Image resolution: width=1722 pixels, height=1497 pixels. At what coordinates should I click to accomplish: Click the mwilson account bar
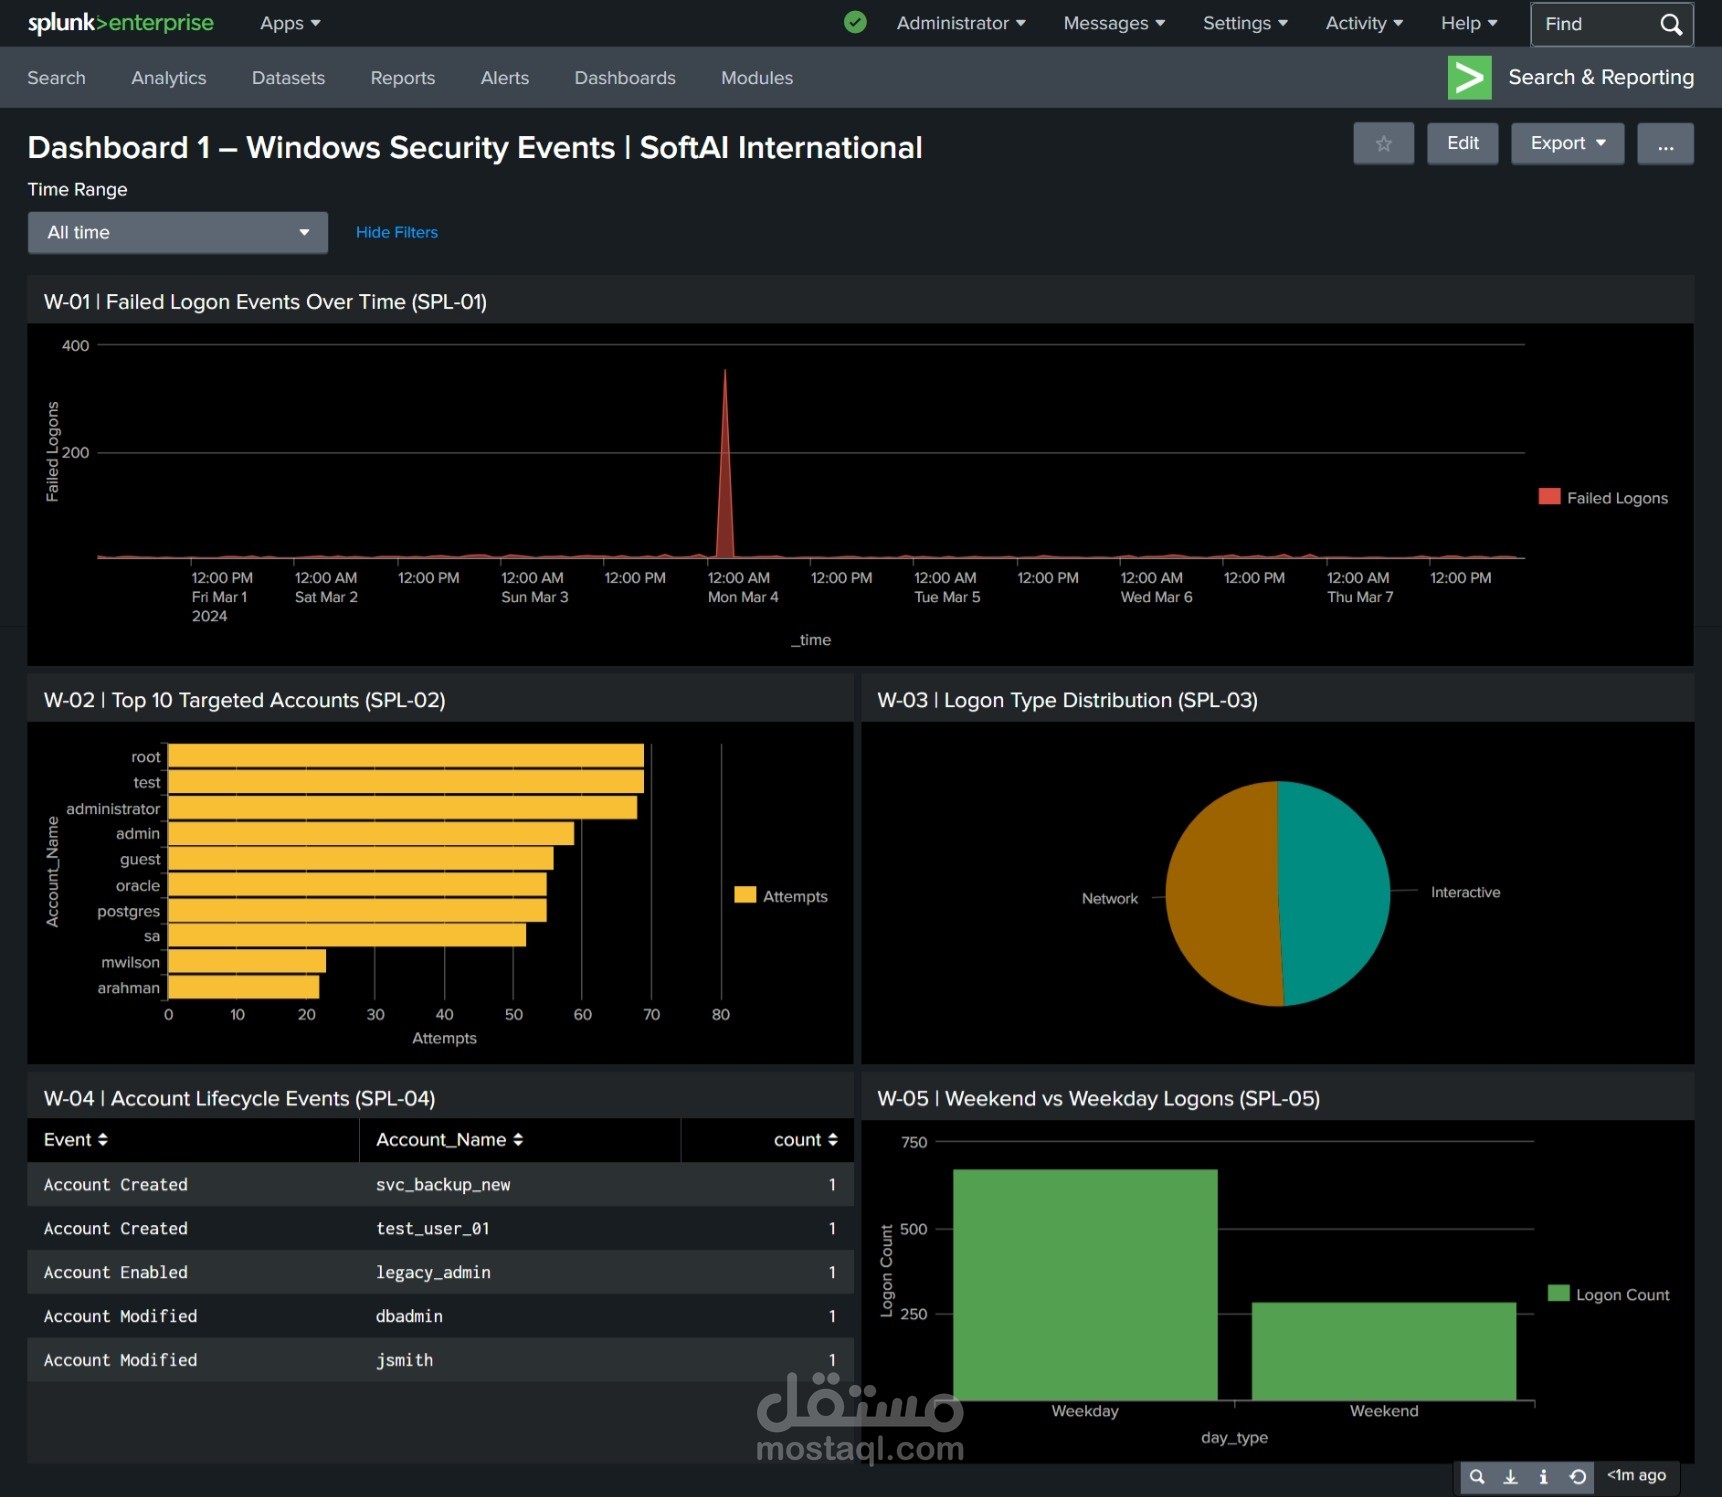(247, 961)
